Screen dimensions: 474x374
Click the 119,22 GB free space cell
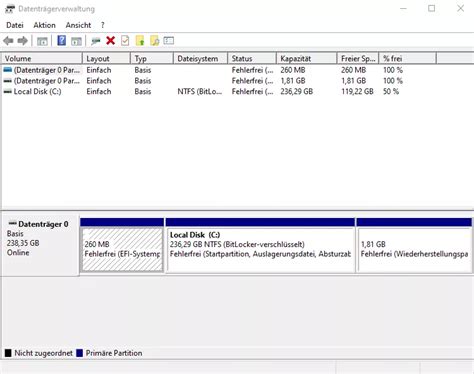[x=357, y=92]
